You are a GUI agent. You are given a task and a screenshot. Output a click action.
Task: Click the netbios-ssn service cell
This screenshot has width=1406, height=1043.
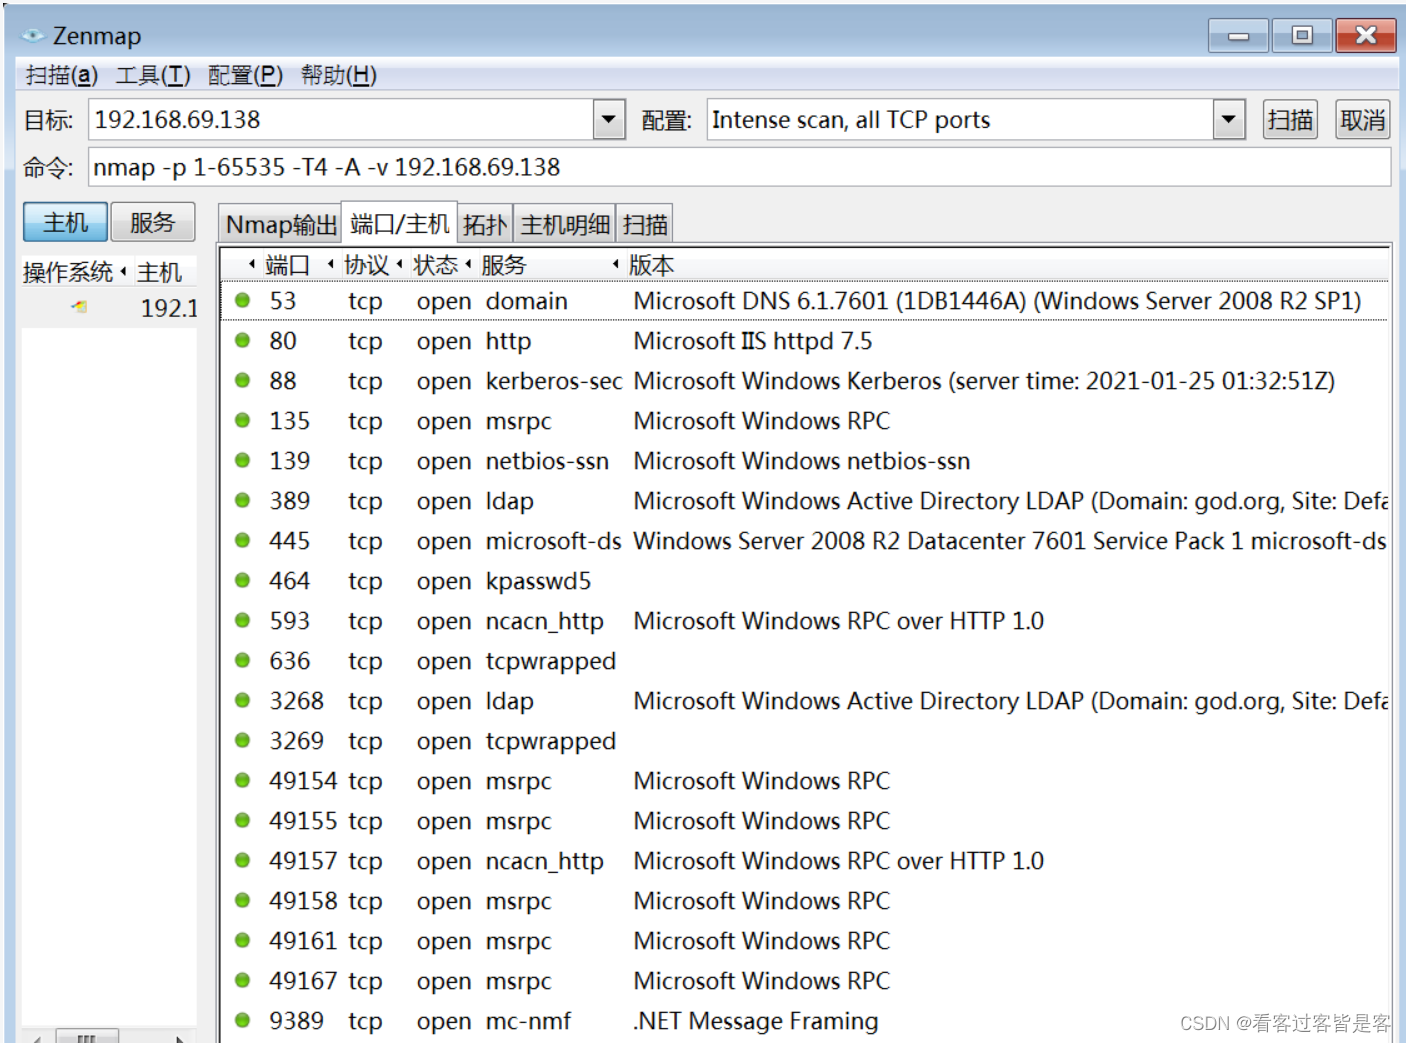[547, 461]
